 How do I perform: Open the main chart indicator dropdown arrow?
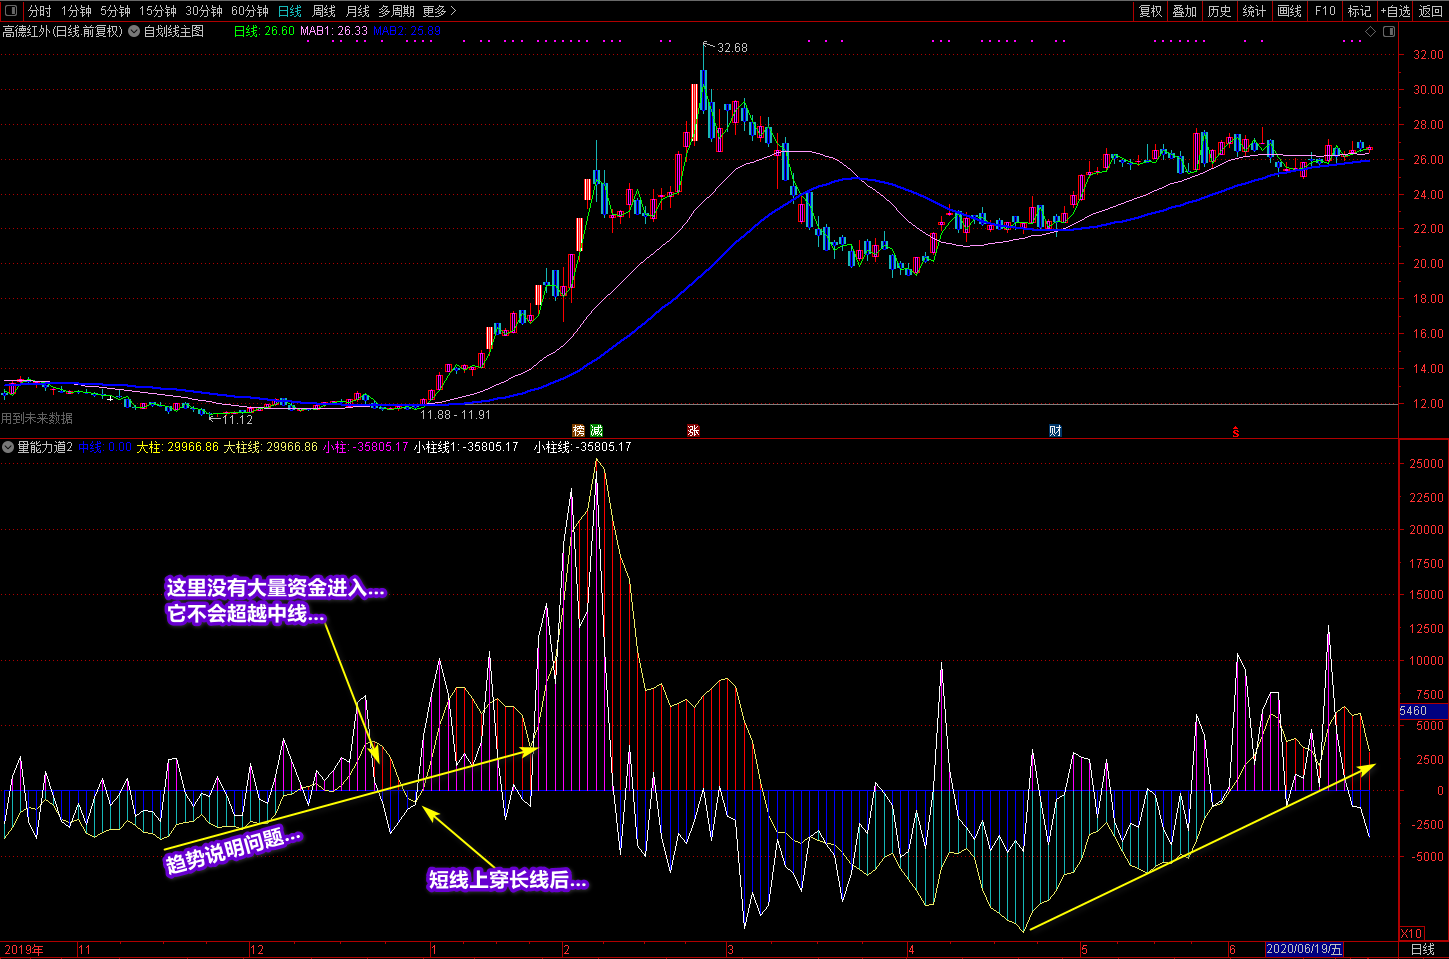coord(134,31)
